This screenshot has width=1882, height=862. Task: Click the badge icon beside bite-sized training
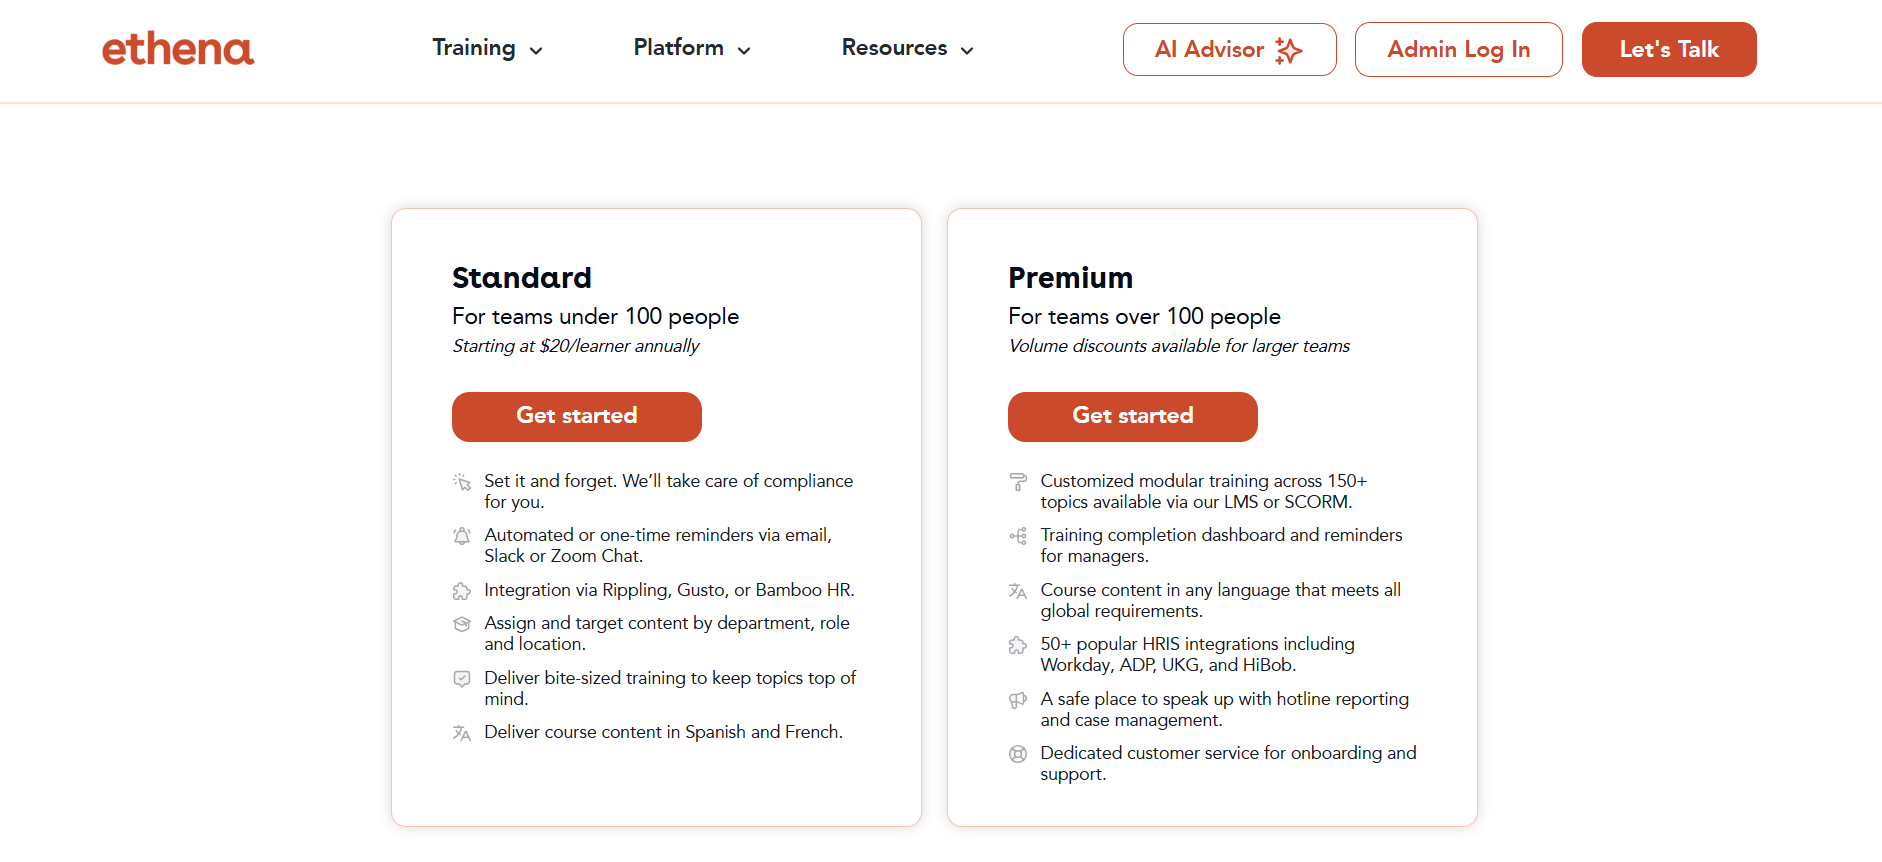click(x=462, y=679)
